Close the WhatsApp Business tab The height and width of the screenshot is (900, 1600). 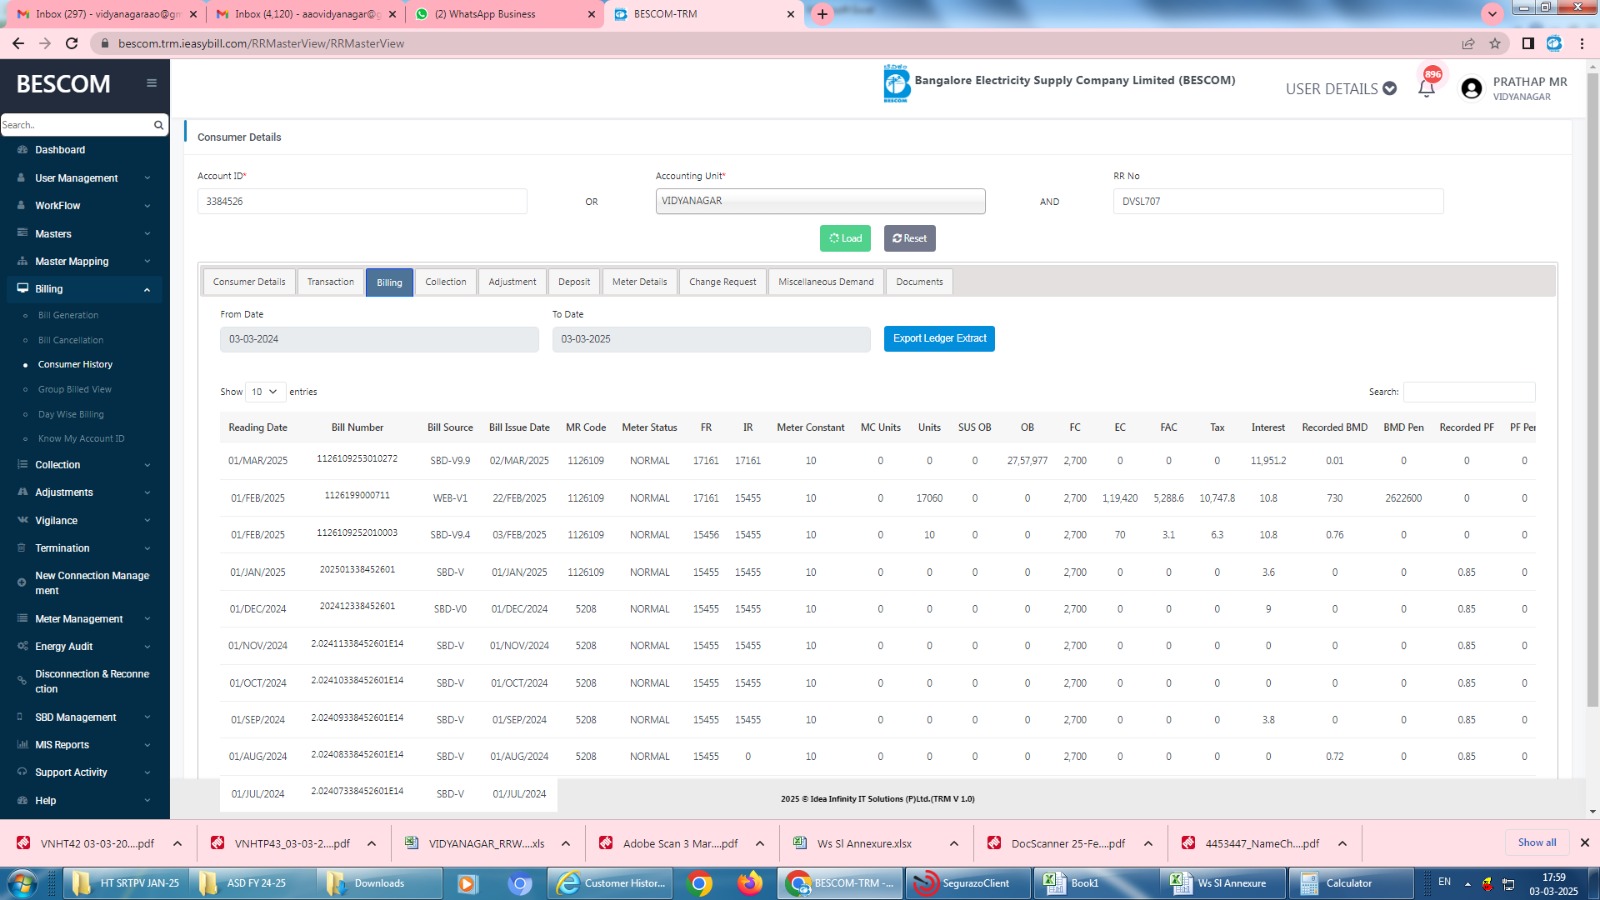point(591,14)
